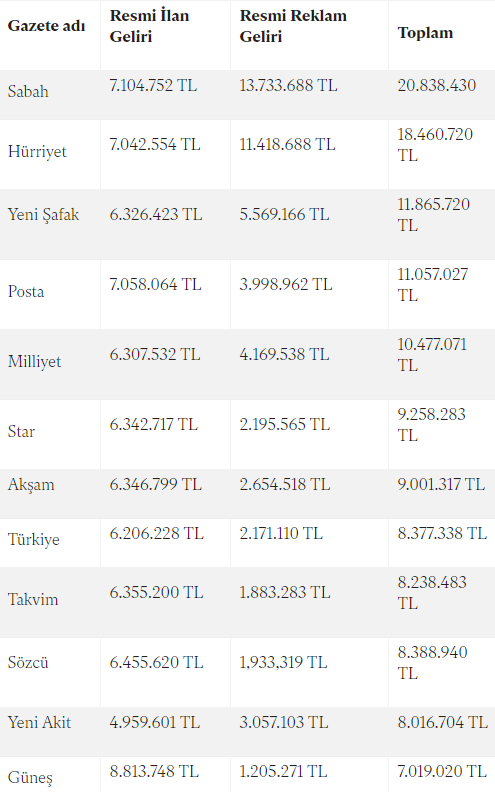This screenshot has height=792, width=495.
Task: Select the Akşam row label
Action: click(x=31, y=484)
